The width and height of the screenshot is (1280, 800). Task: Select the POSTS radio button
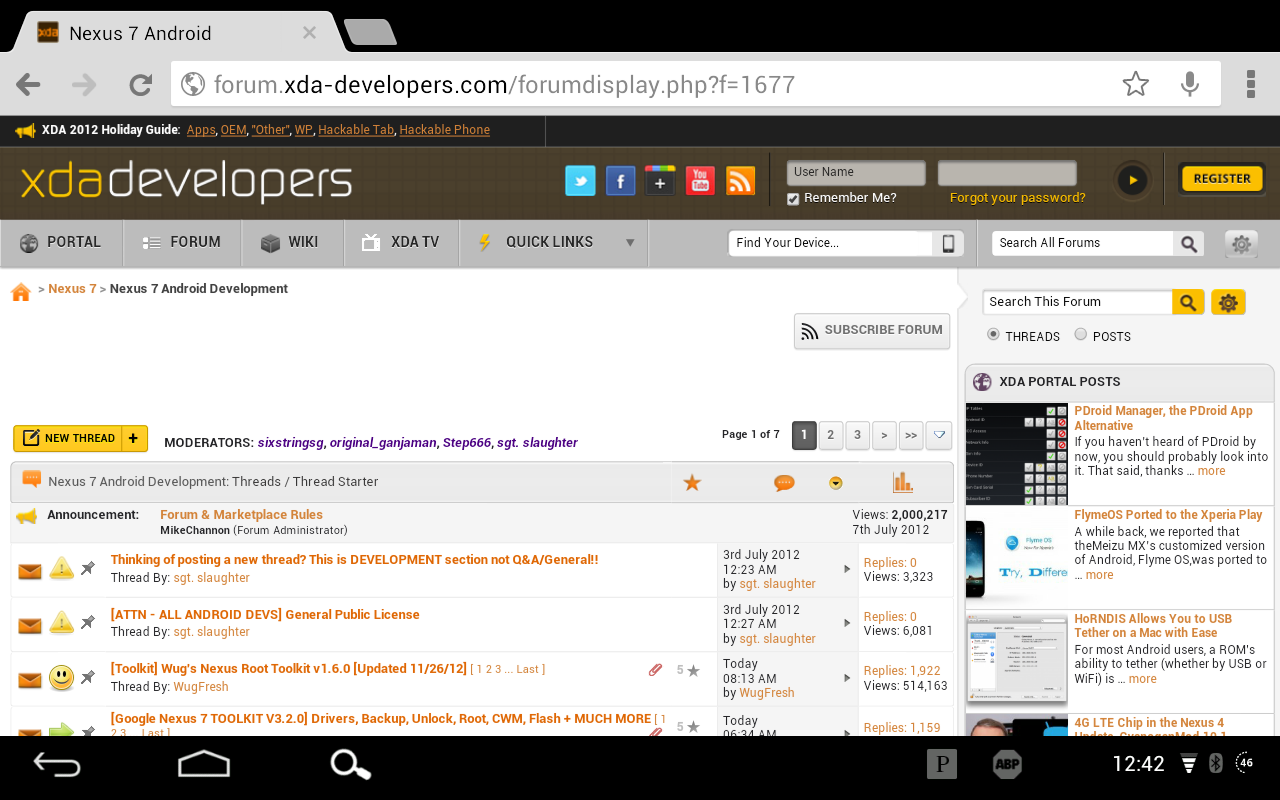(x=1080, y=335)
